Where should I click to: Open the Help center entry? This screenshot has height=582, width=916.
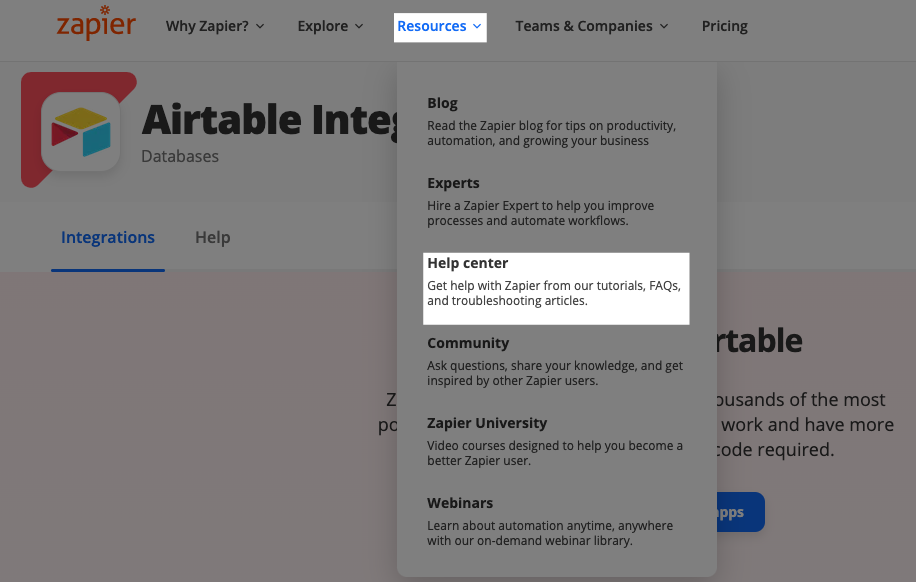(x=556, y=289)
